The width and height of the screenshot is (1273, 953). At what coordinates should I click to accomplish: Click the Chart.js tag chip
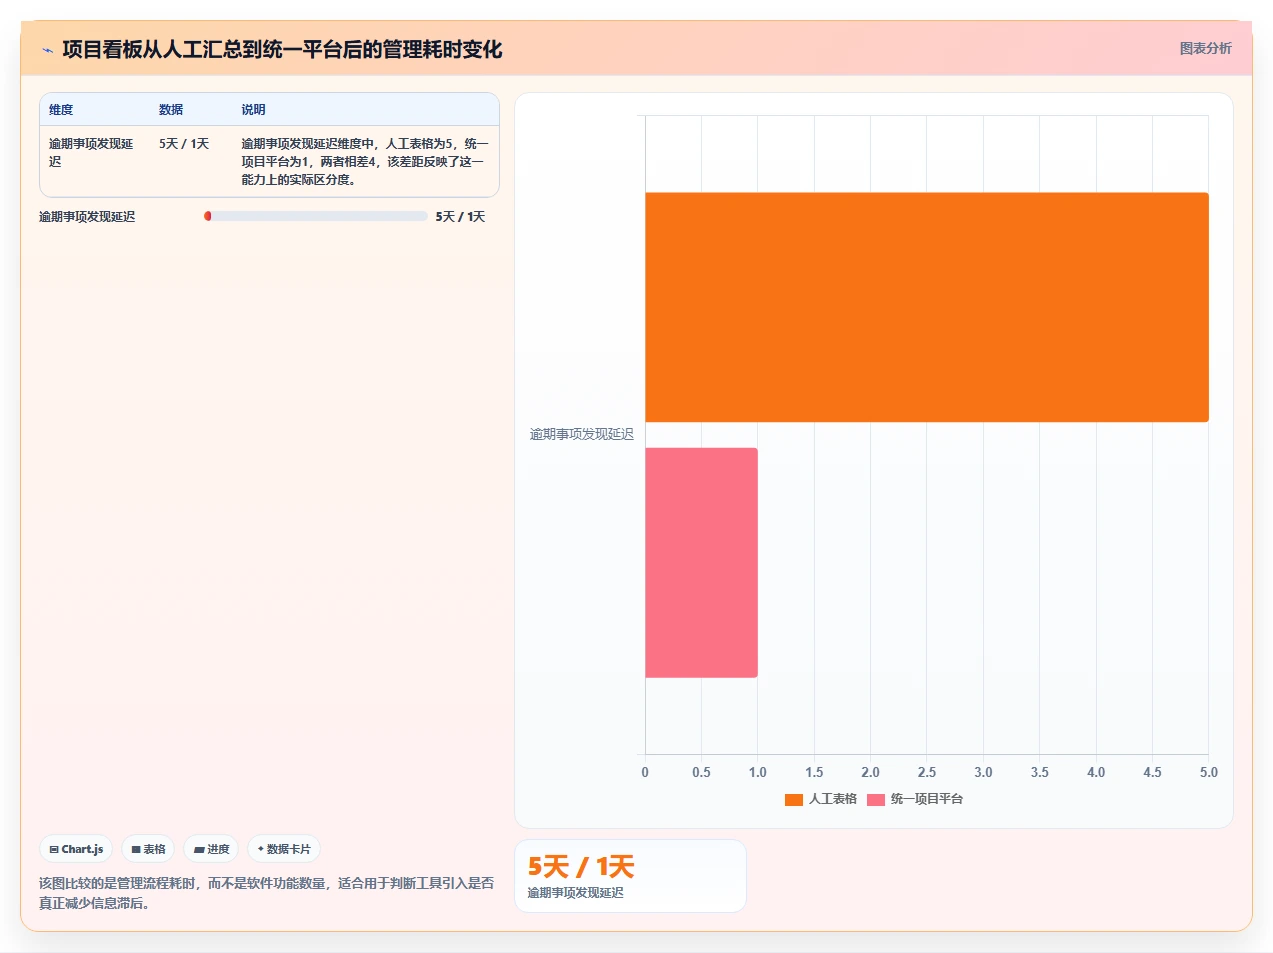tap(76, 849)
